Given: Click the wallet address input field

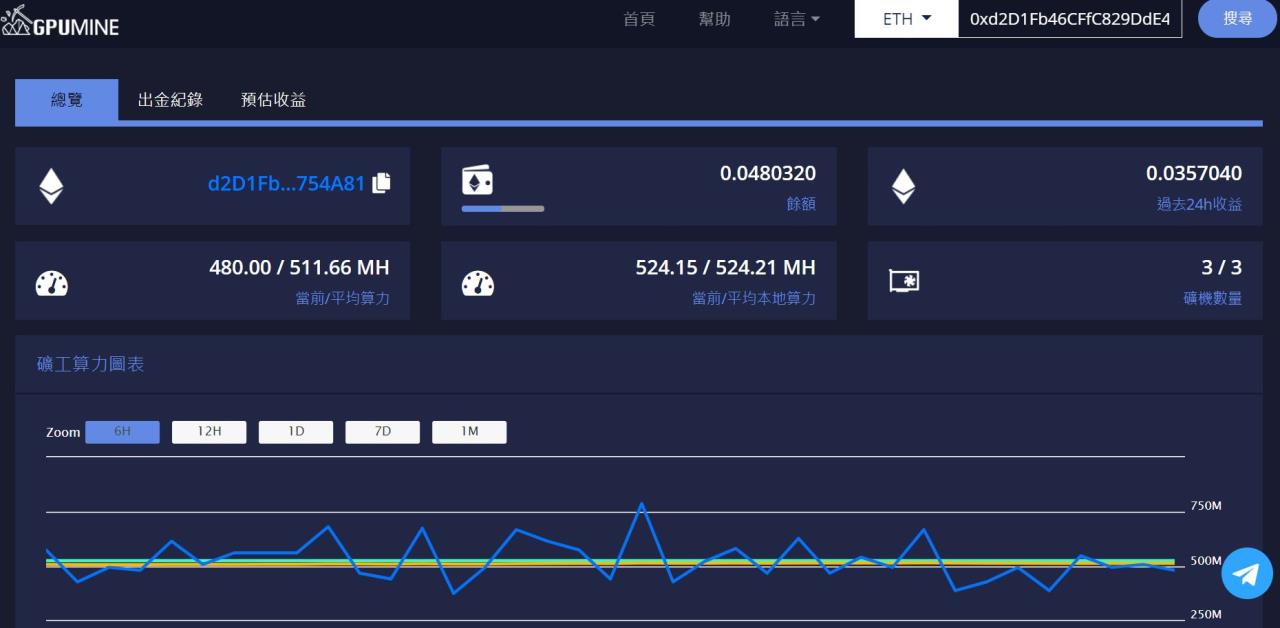Looking at the screenshot, I should pos(1070,18).
